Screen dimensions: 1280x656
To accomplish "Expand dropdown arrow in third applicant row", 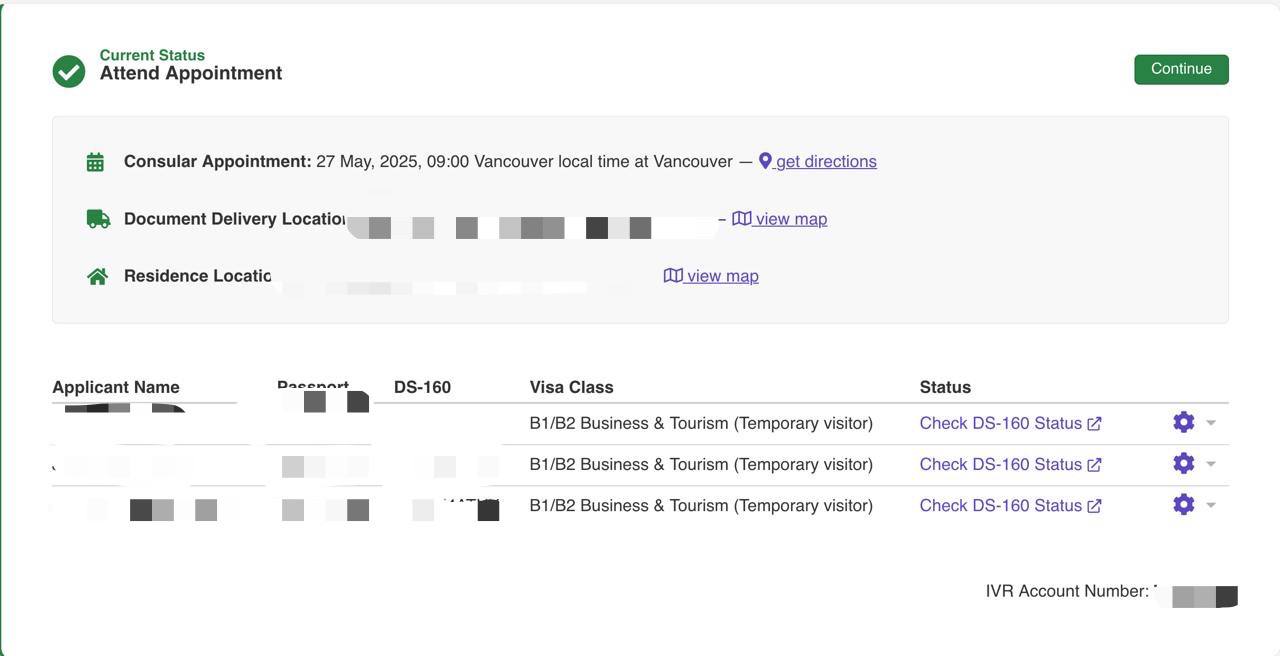I will [1211, 505].
